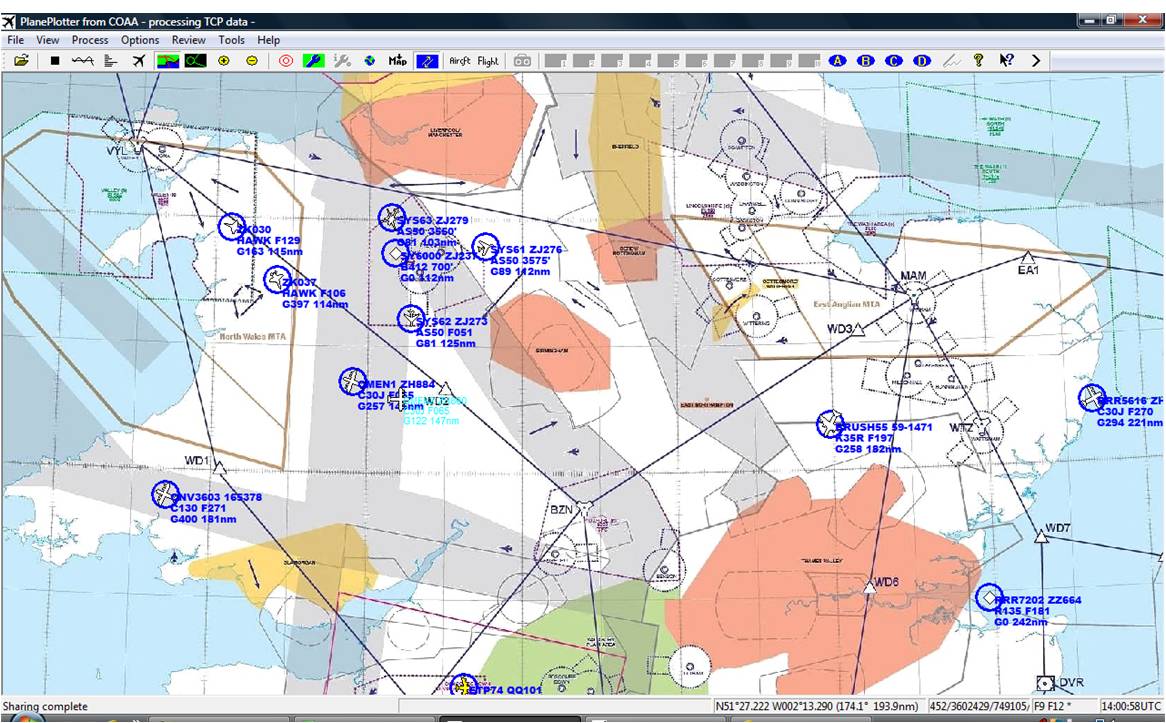The height and width of the screenshot is (723, 1166).
Task: Select aircraft SYS63 ZJ279 symbol
Action: 391,217
